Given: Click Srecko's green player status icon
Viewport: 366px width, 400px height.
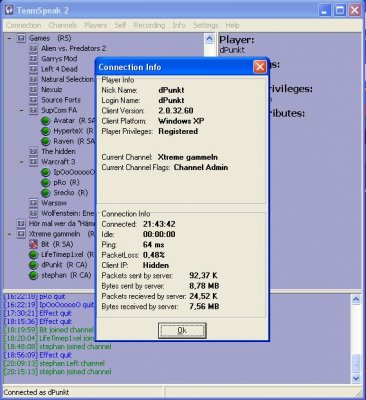Looking at the screenshot, I should tap(46, 193).
